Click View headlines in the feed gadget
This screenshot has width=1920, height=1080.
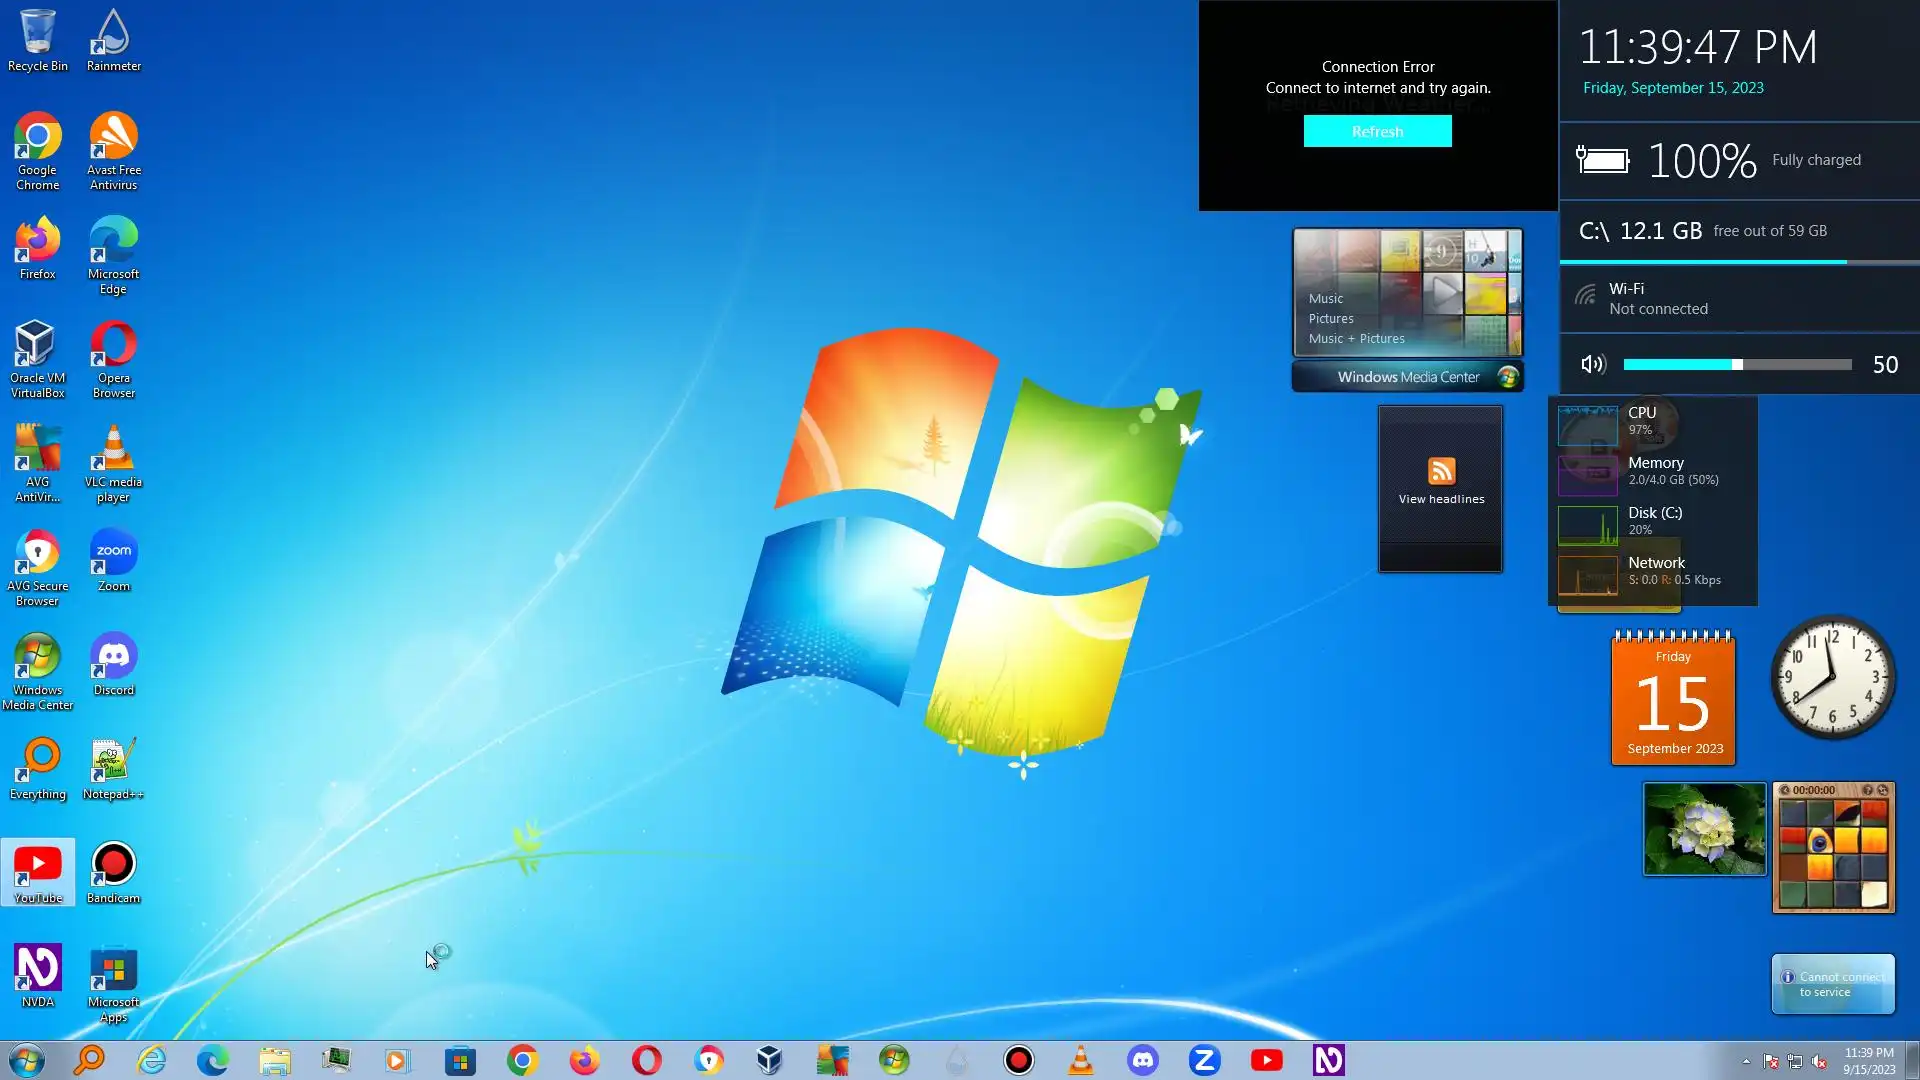click(1441, 499)
